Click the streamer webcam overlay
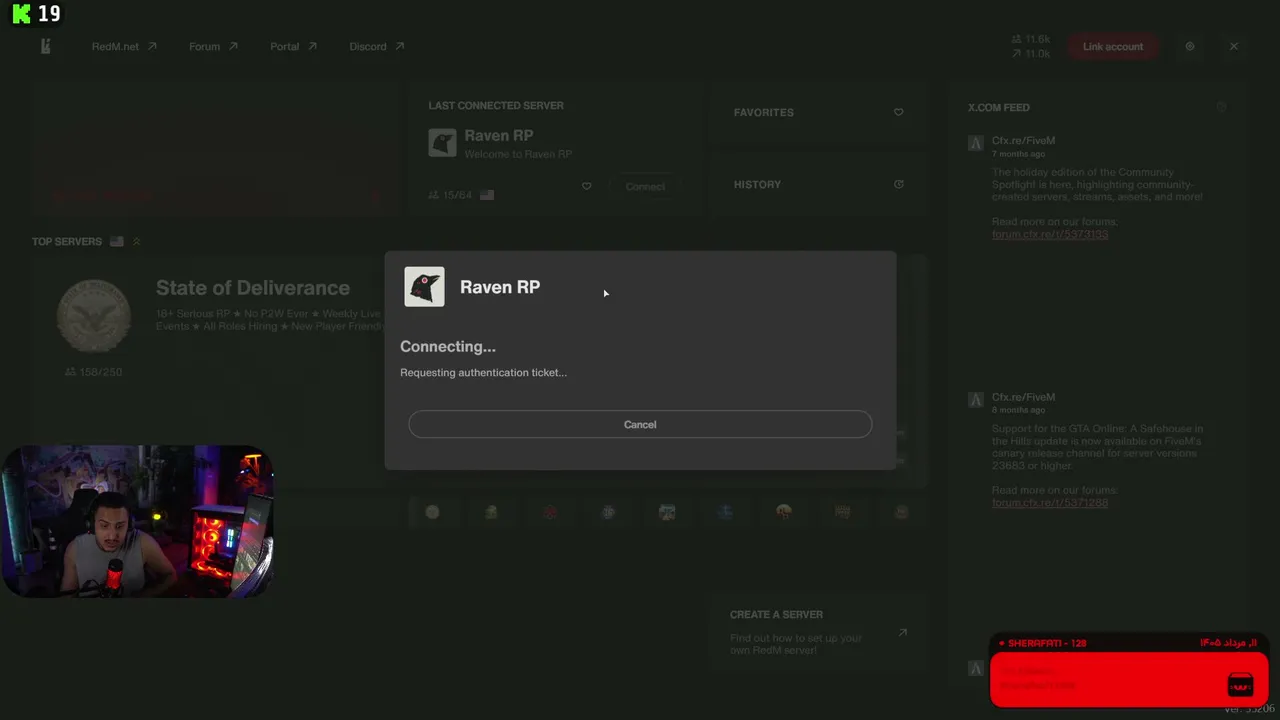This screenshot has width=1280, height=720. (138, 521)
